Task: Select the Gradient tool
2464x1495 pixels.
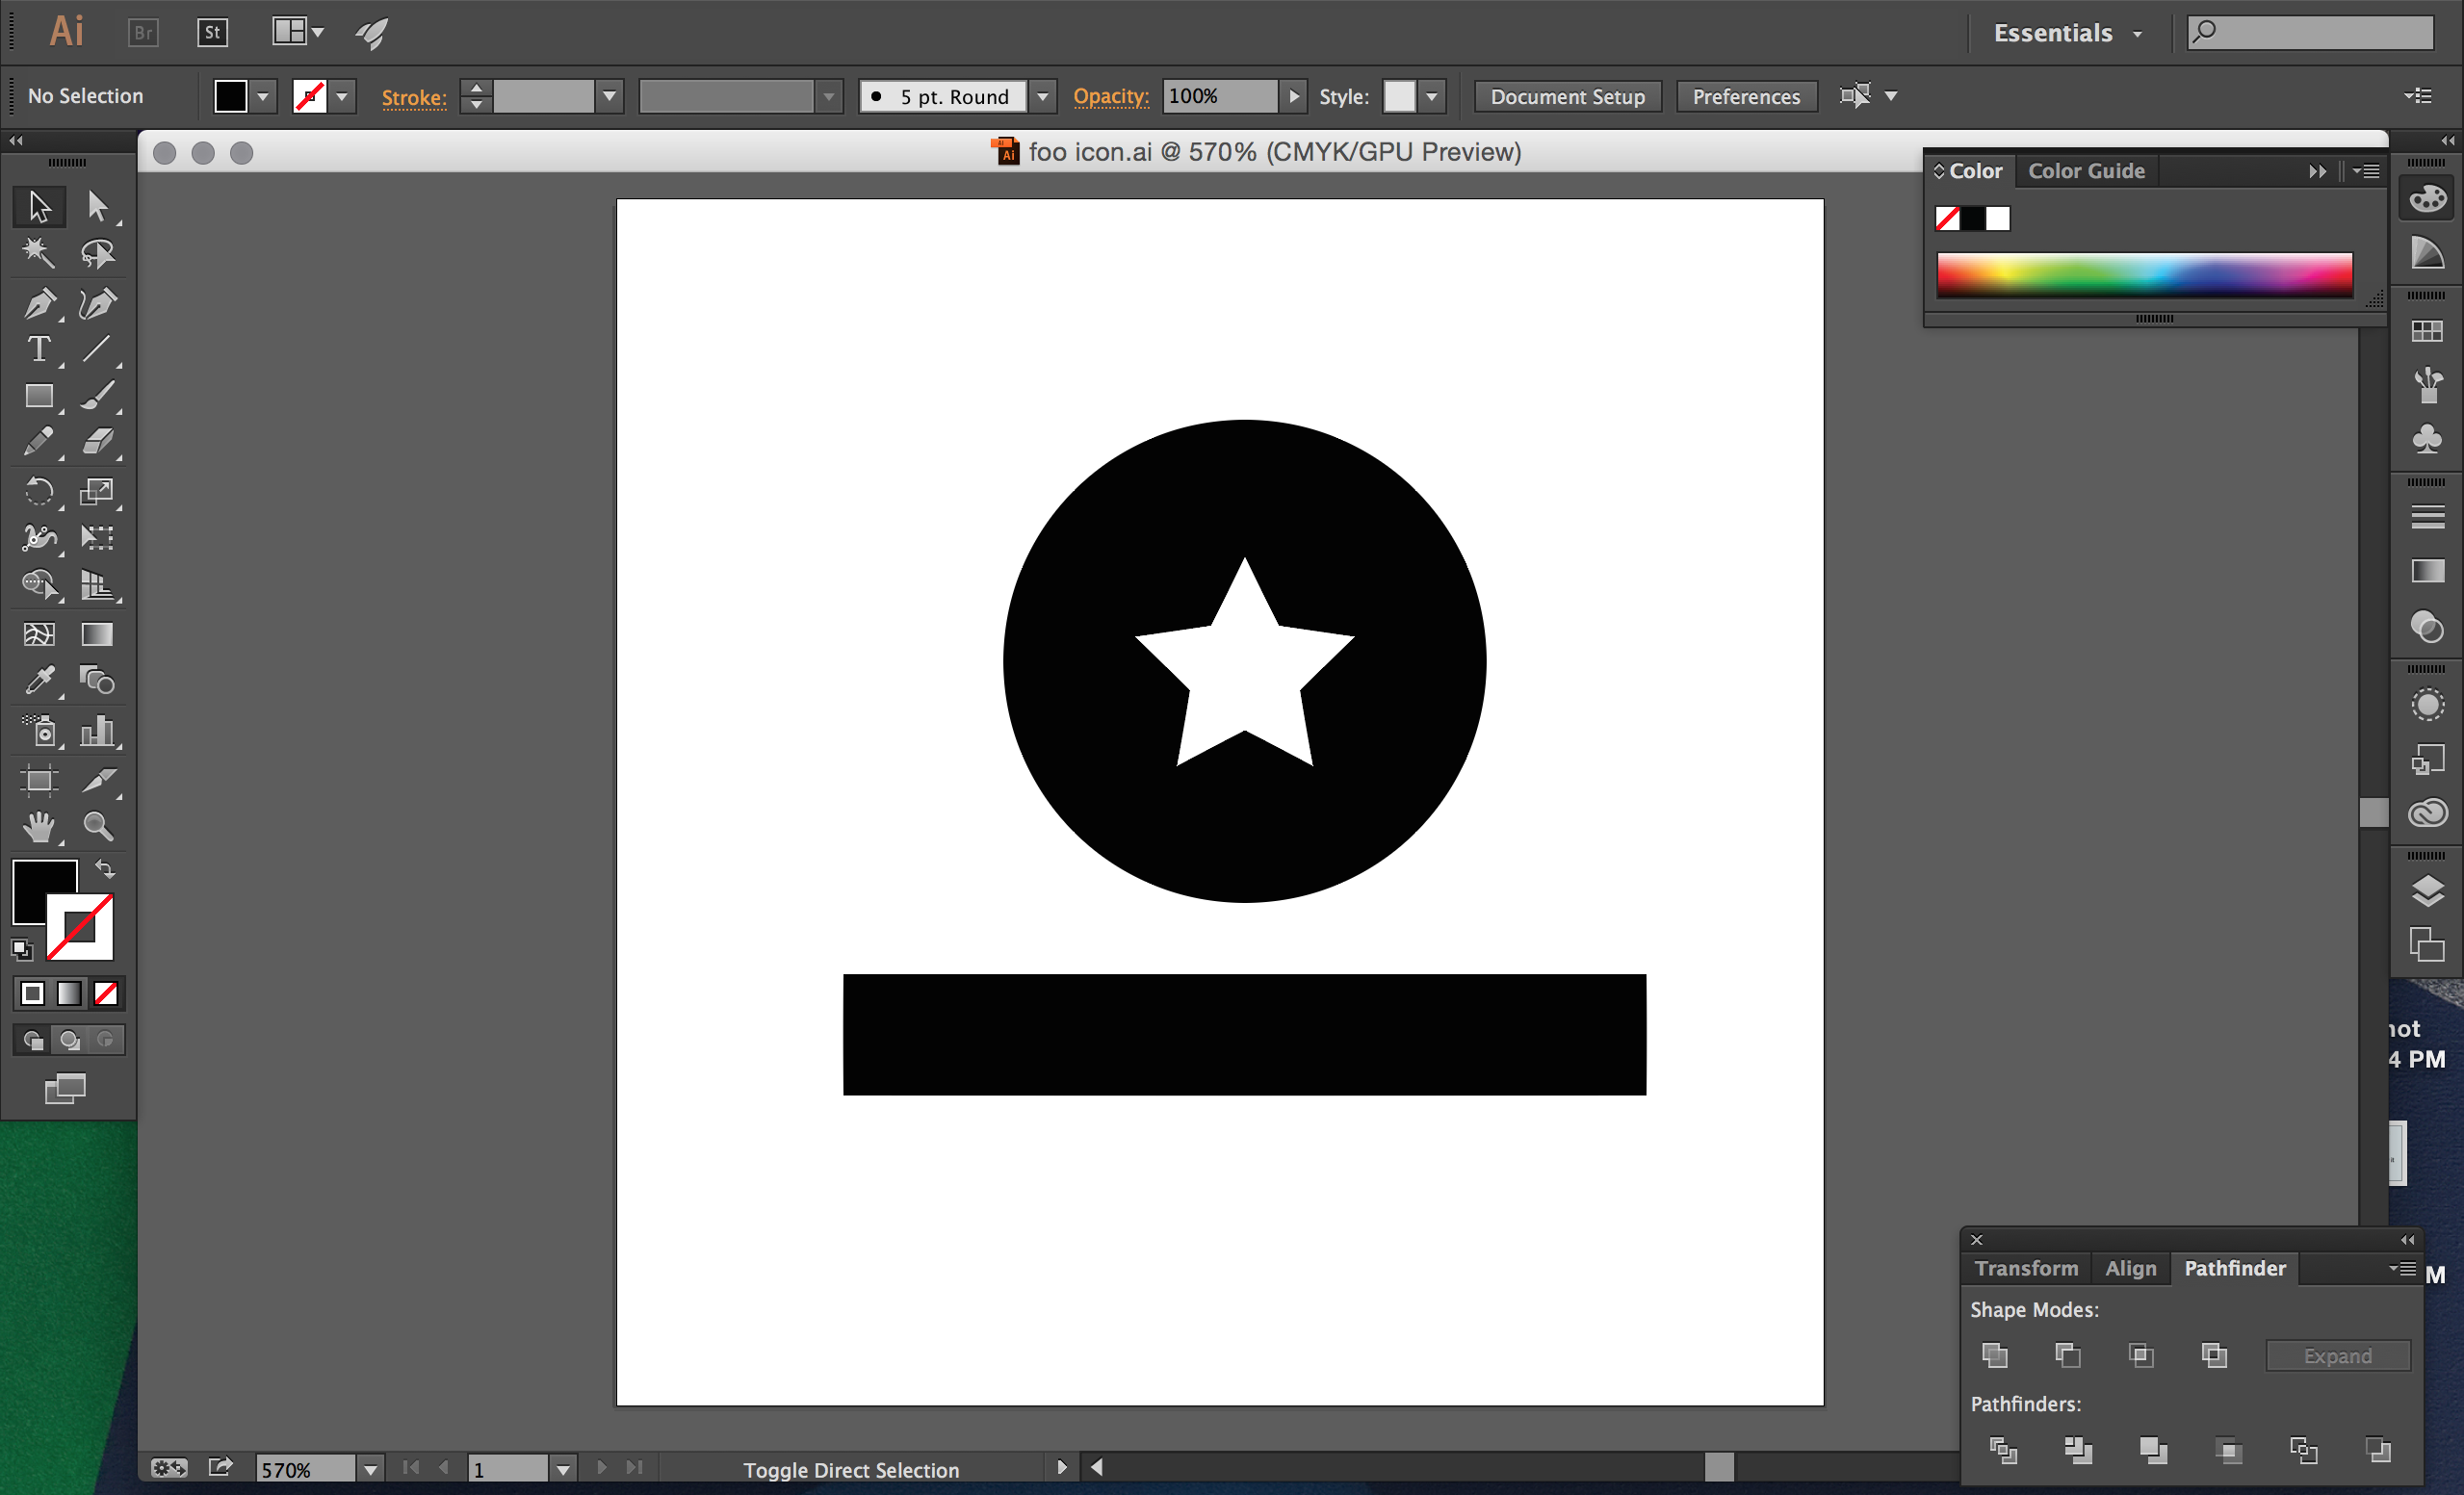Action: pos(97,634)
